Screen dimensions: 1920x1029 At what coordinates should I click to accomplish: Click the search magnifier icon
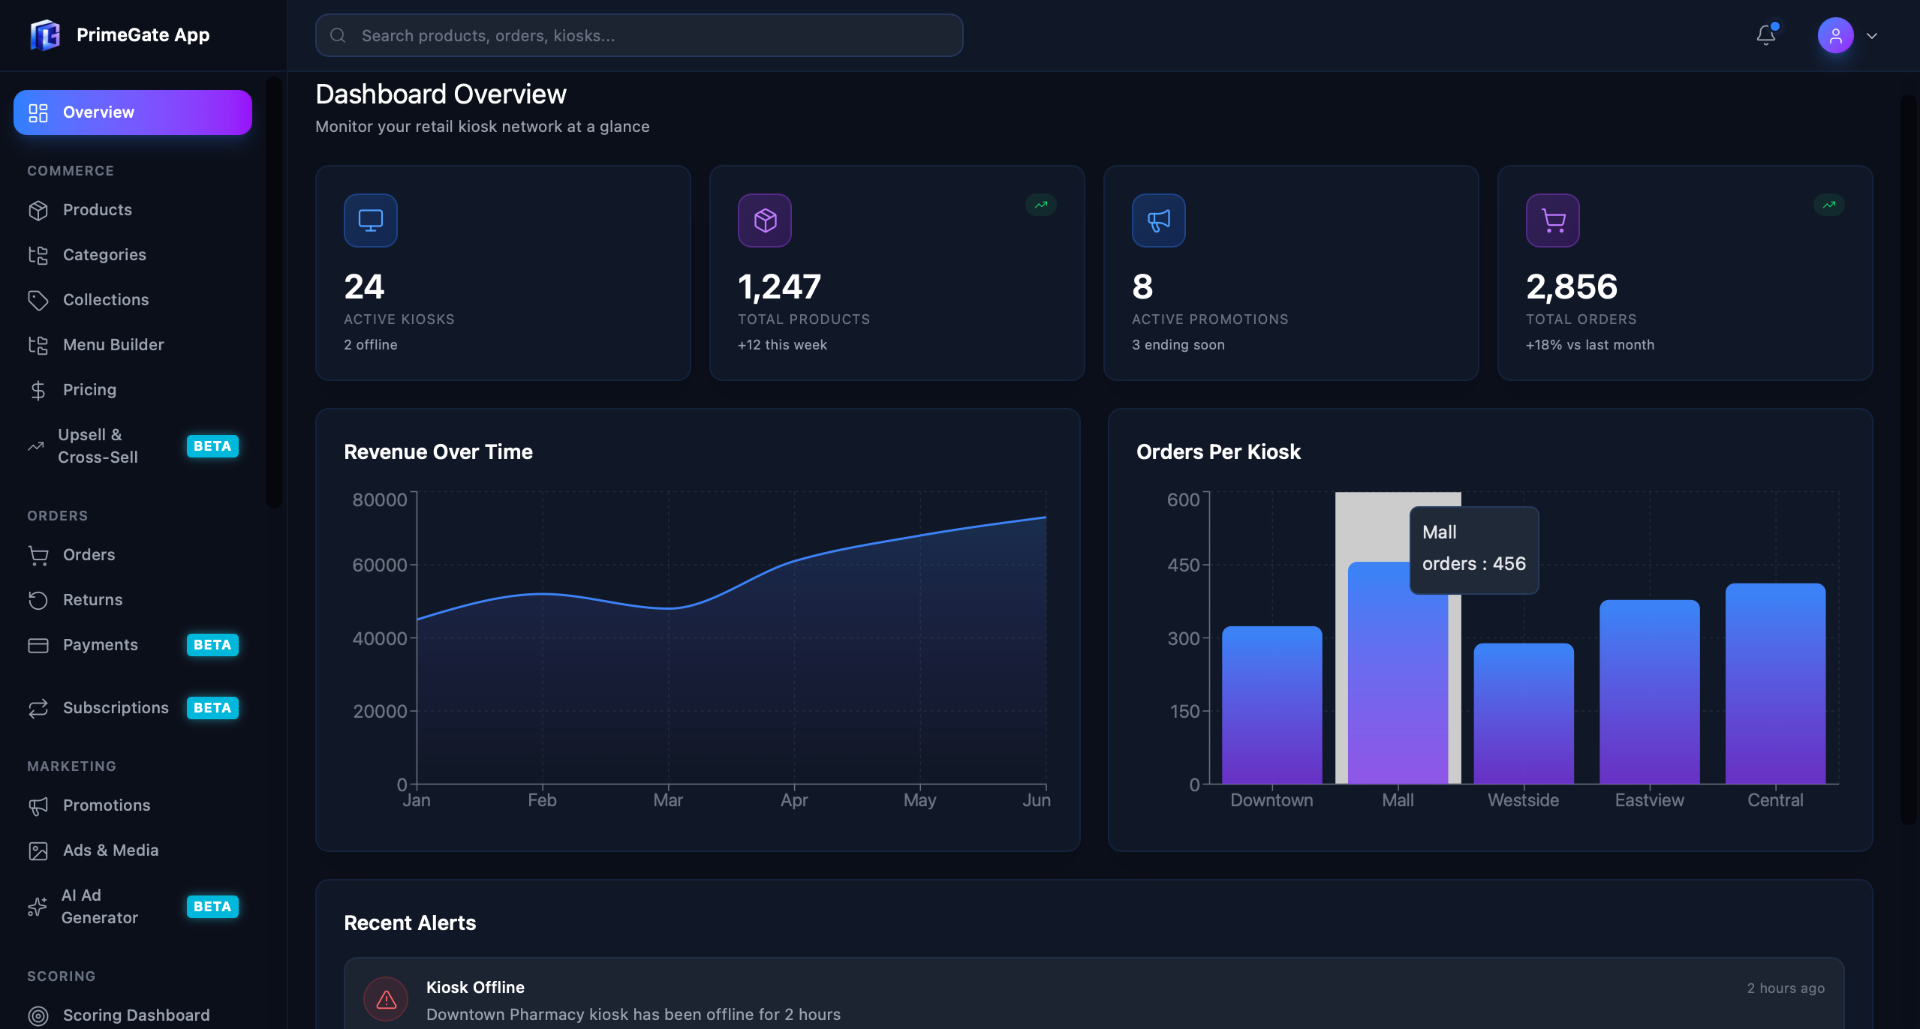[338, 35]
